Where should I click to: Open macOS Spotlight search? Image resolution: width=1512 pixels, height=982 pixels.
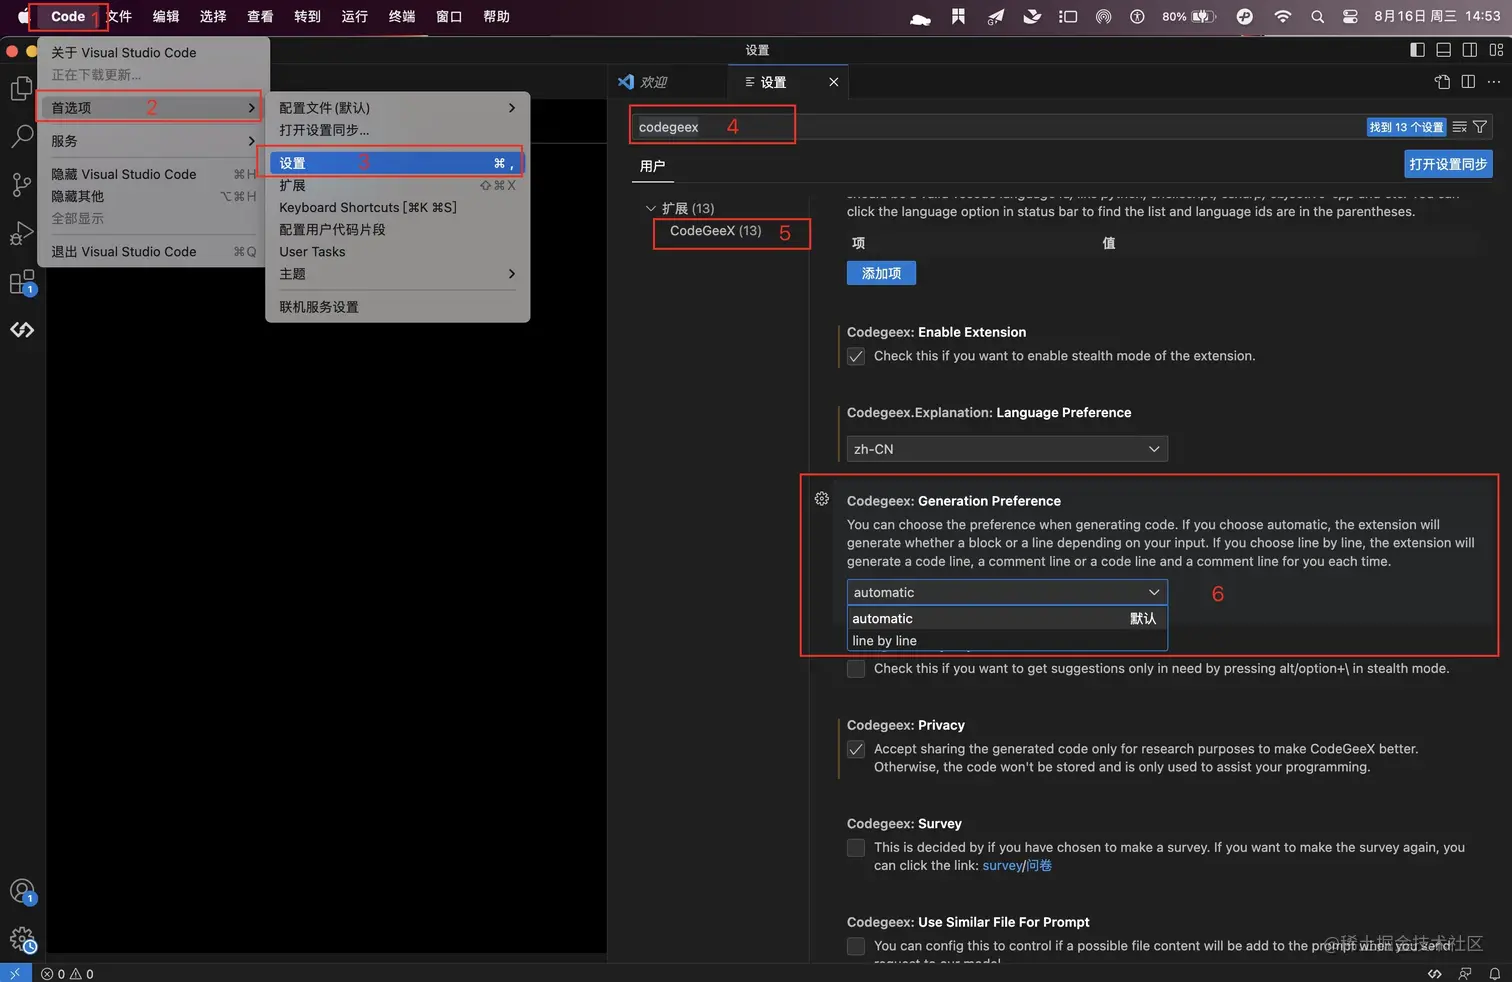pyautogui.click(x=1318, y=16)
